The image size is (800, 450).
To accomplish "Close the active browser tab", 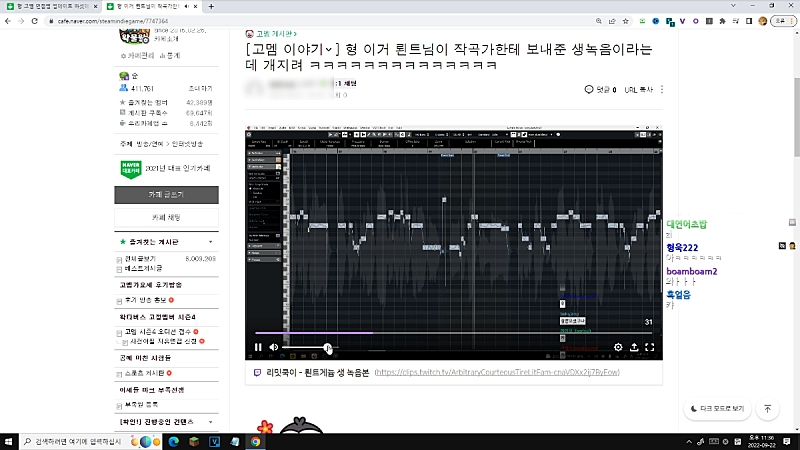I will click(x=195, y=7).
